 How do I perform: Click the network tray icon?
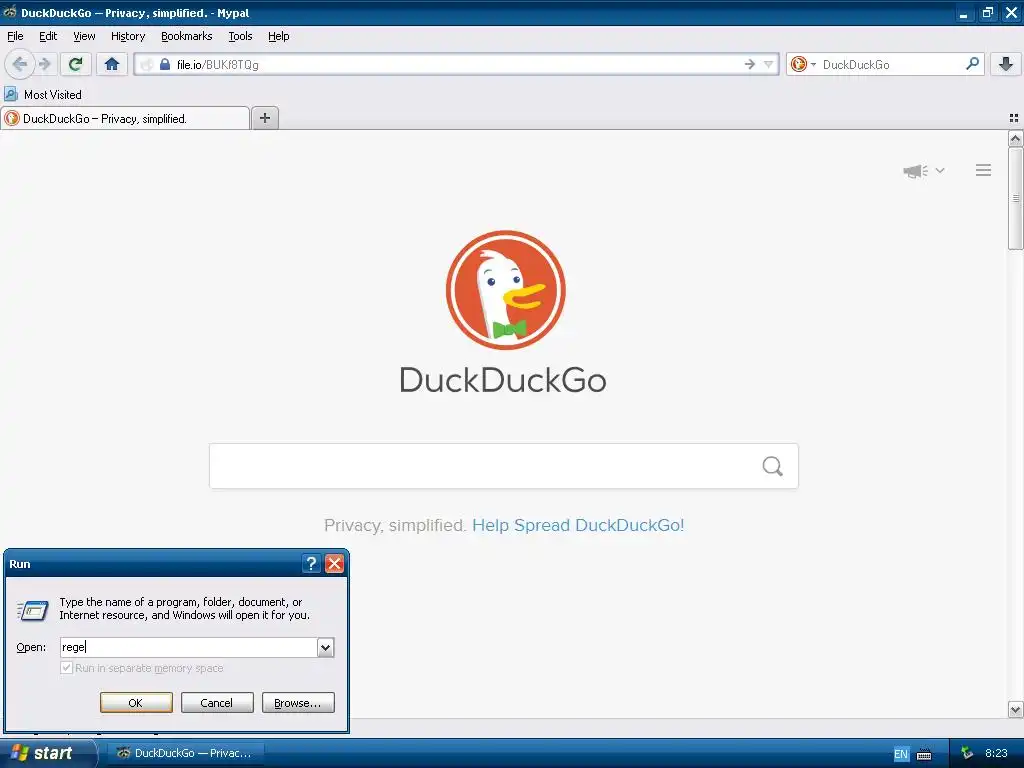coord(967,753)
